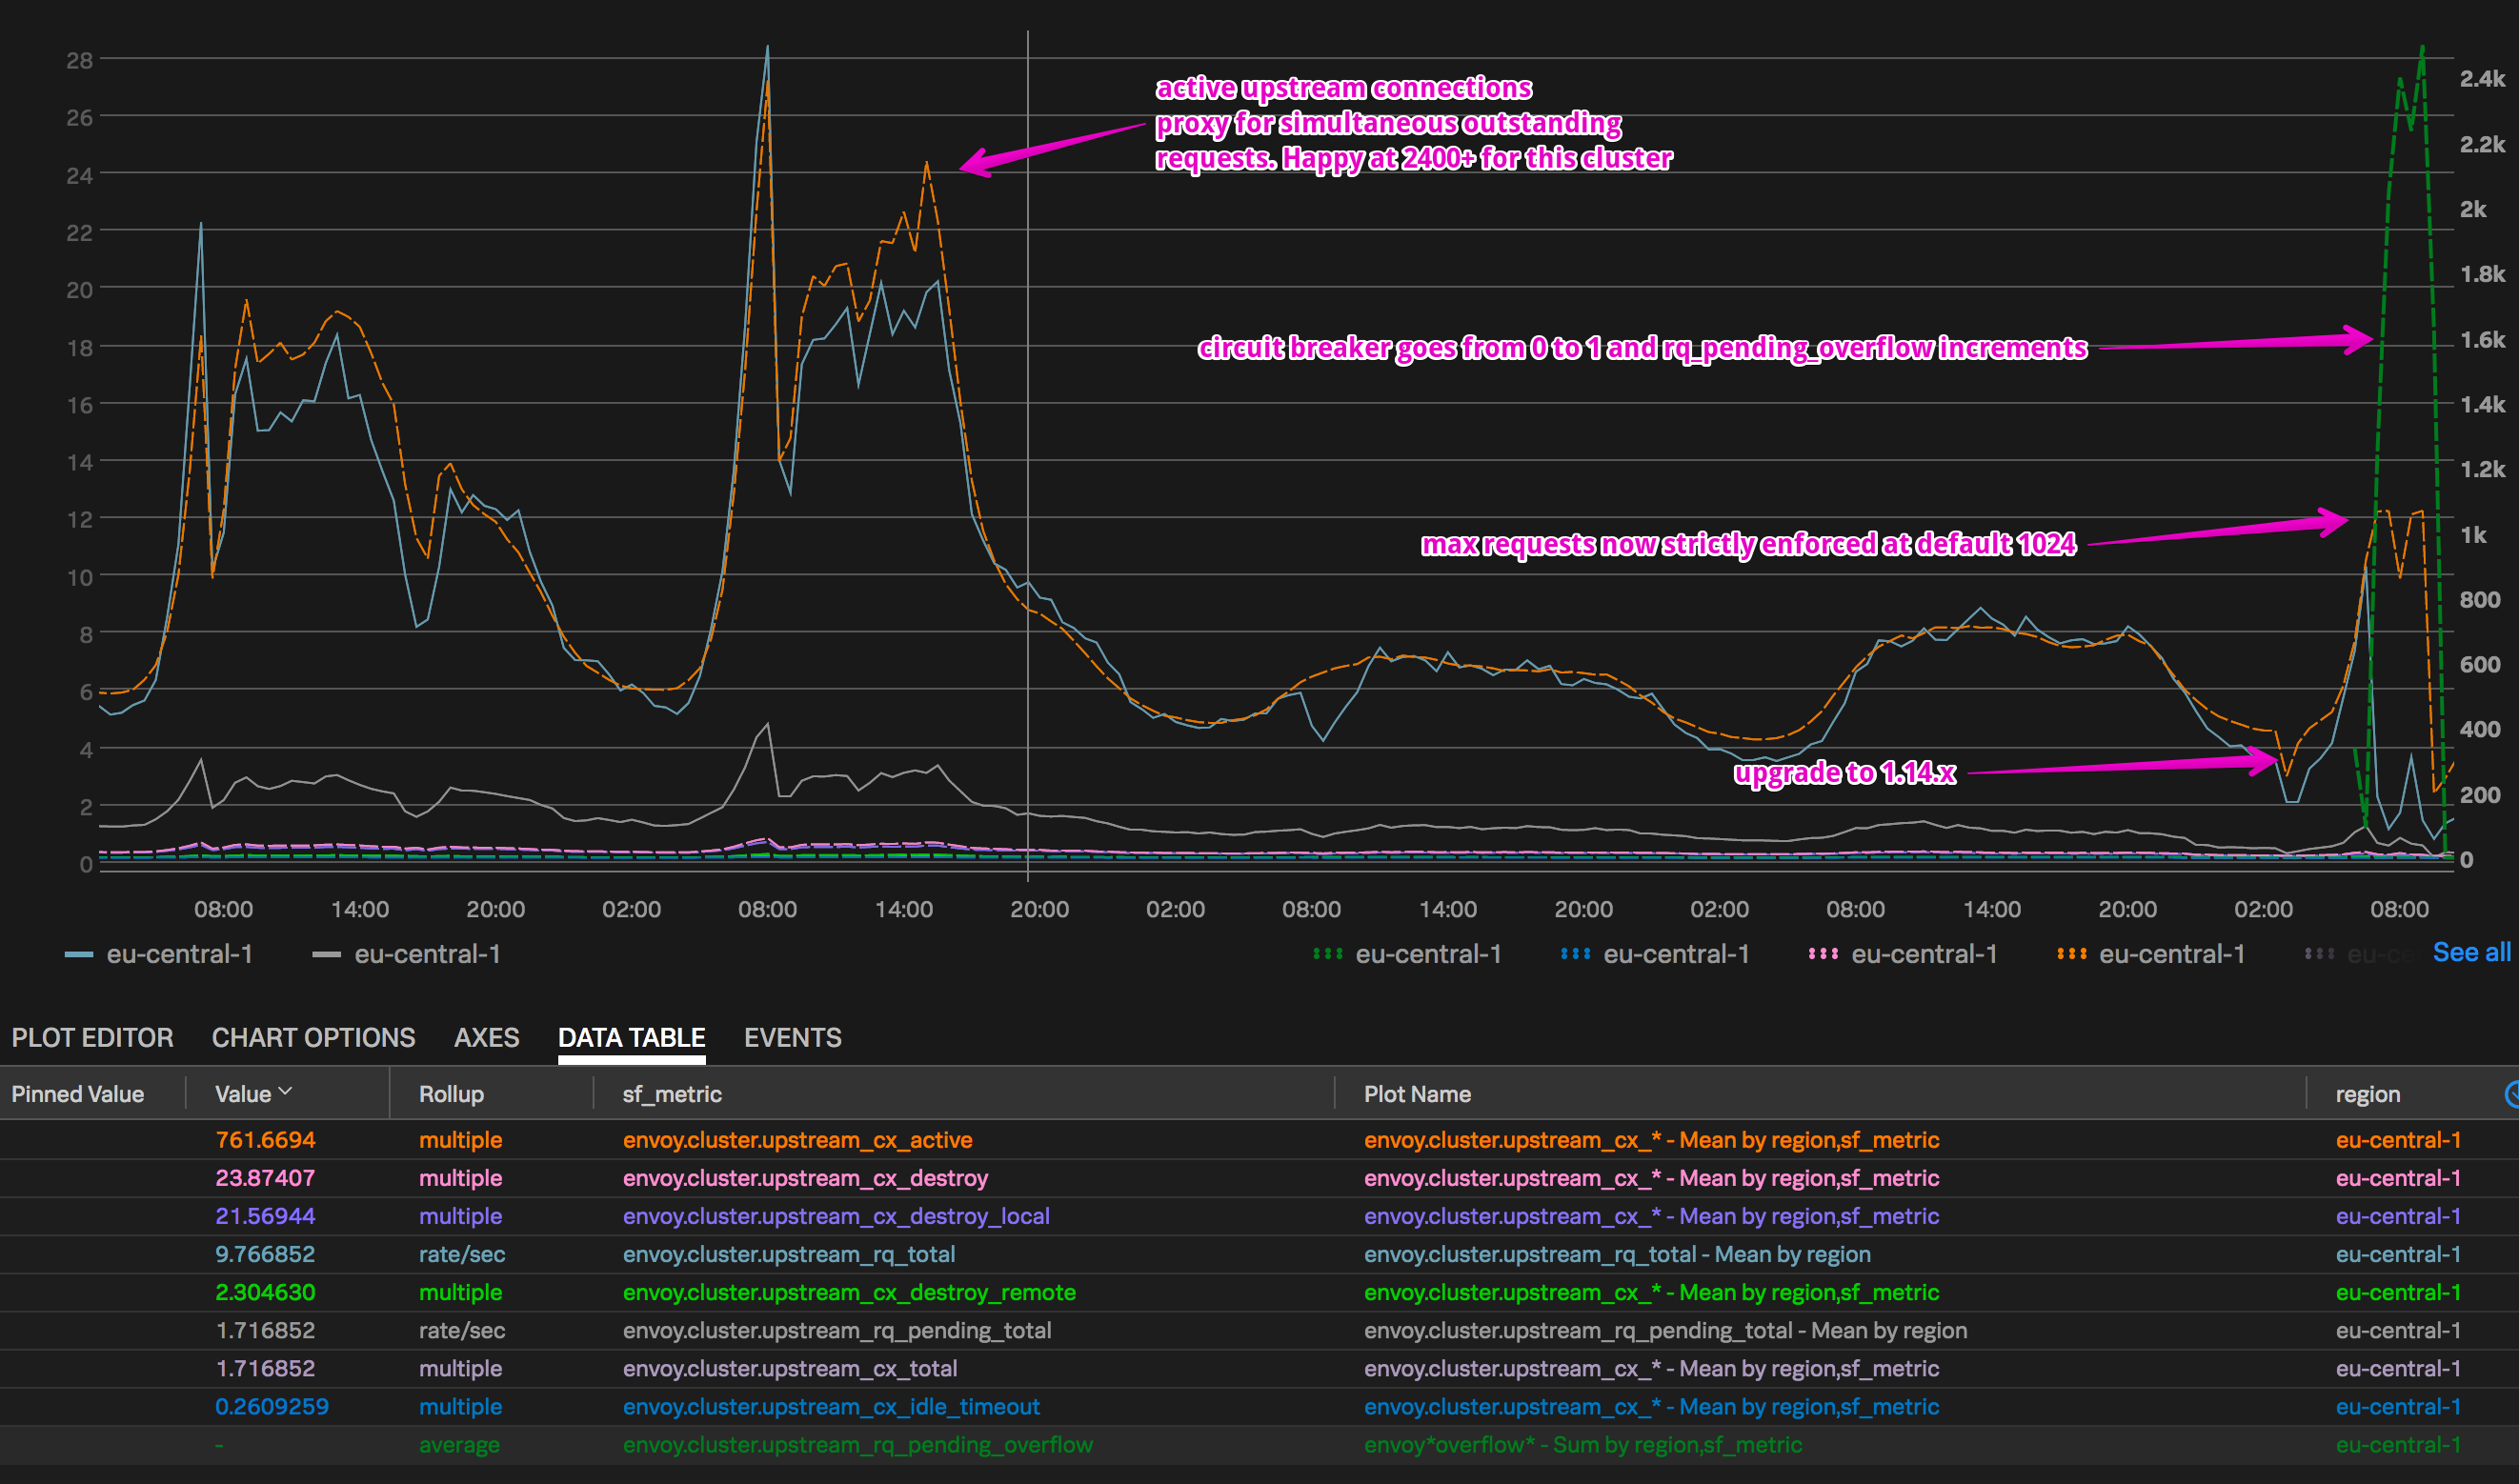
Task: Click the envoy*overflow* Sum by region plot name
Action: (x=1583, y=1444)
